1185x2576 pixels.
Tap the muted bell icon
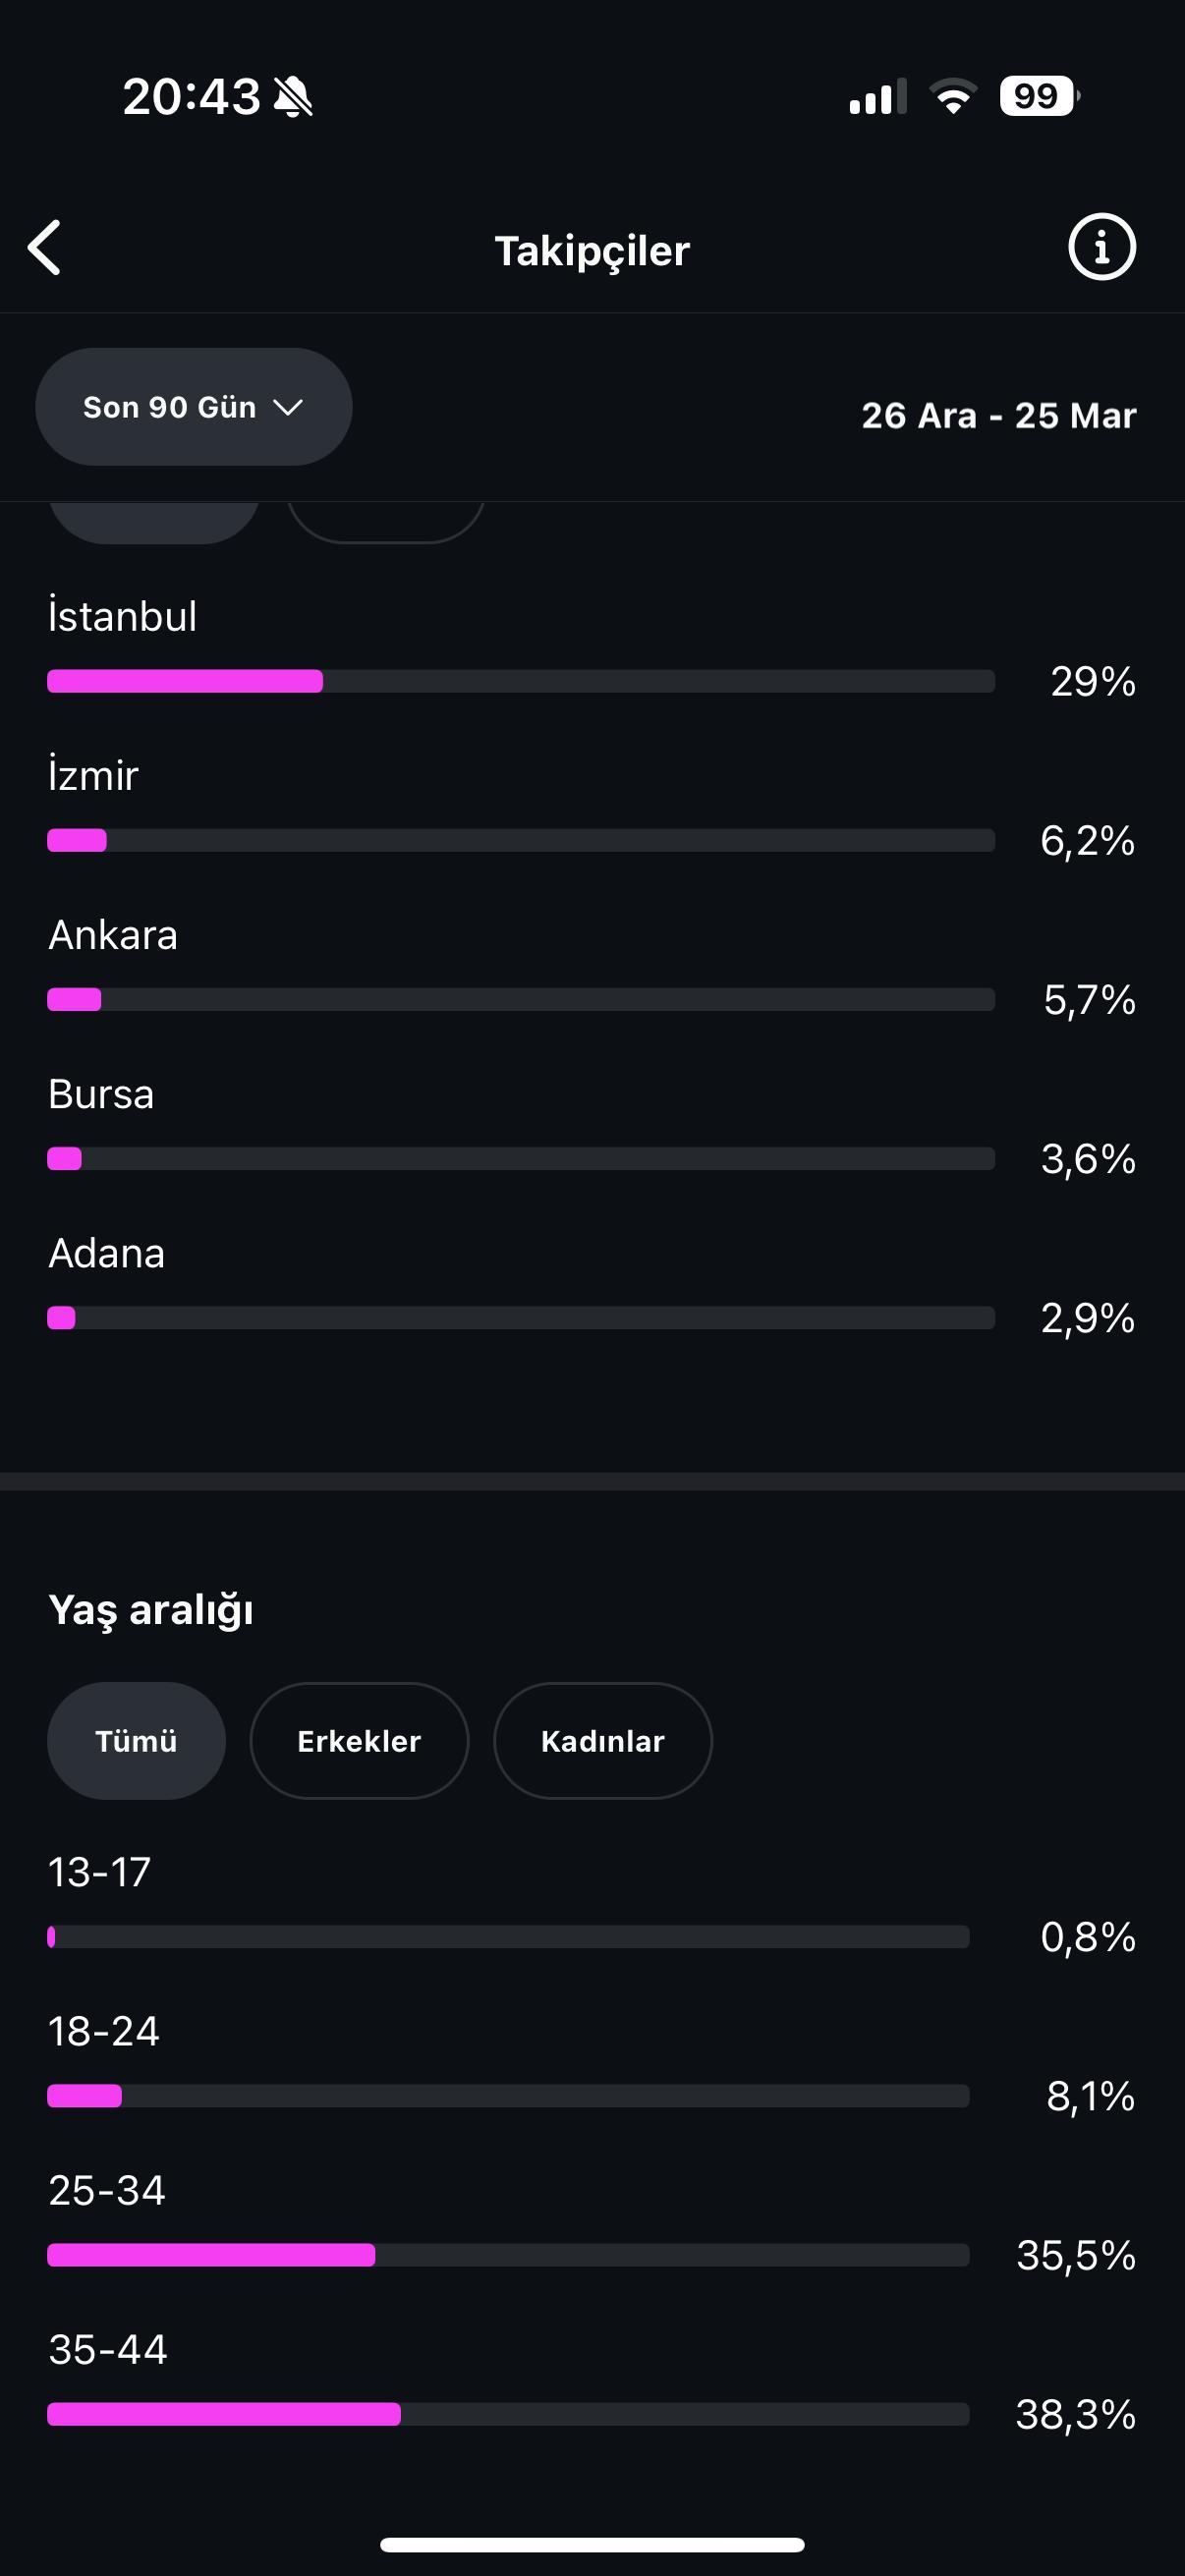click(293, 97)
